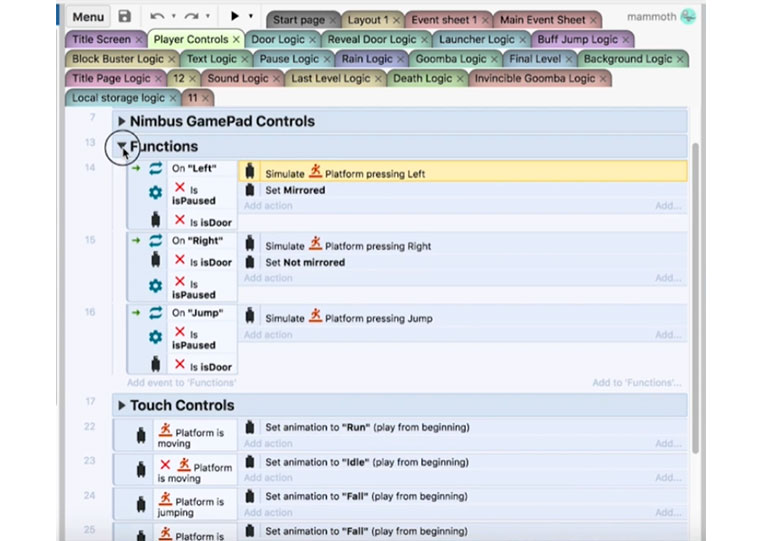Click the function icon beside On "Left"
The height and width of the screenshot is (541, 763).
pyautogui.click(x=155, y=168)
